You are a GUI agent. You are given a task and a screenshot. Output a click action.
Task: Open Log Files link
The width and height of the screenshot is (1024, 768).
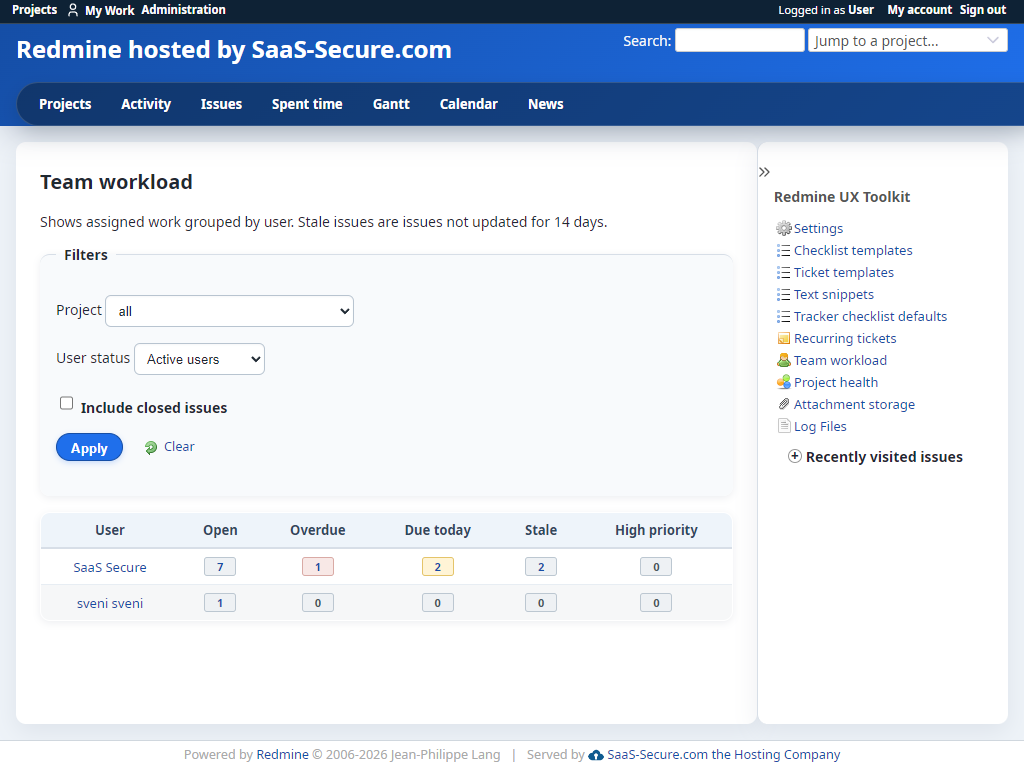point(820,426)
